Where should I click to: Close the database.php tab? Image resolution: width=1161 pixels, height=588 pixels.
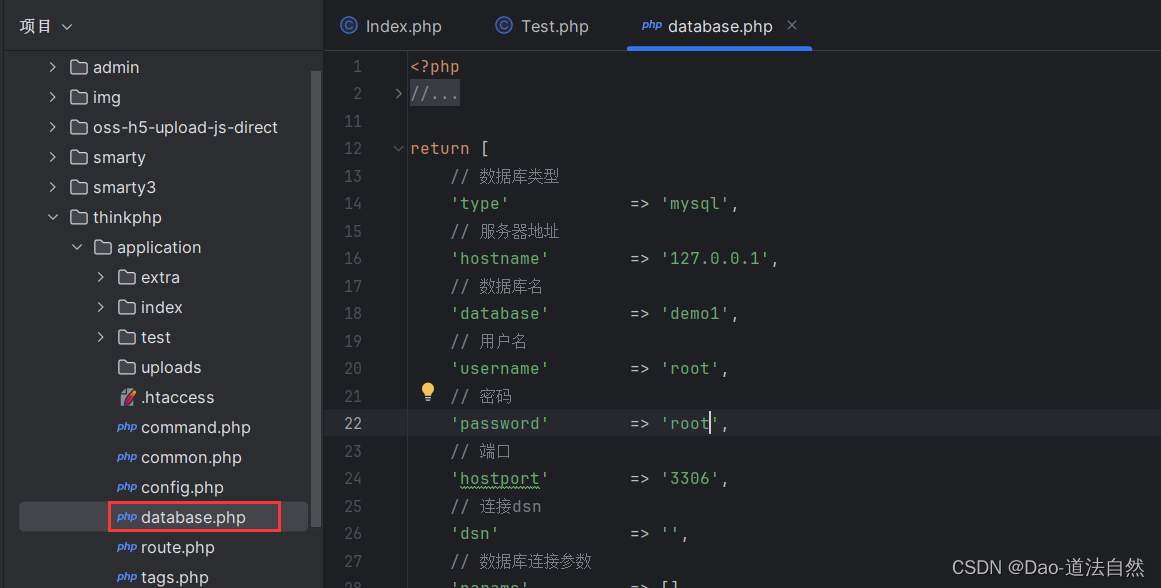pyautogui.click(x=791, y=26)
